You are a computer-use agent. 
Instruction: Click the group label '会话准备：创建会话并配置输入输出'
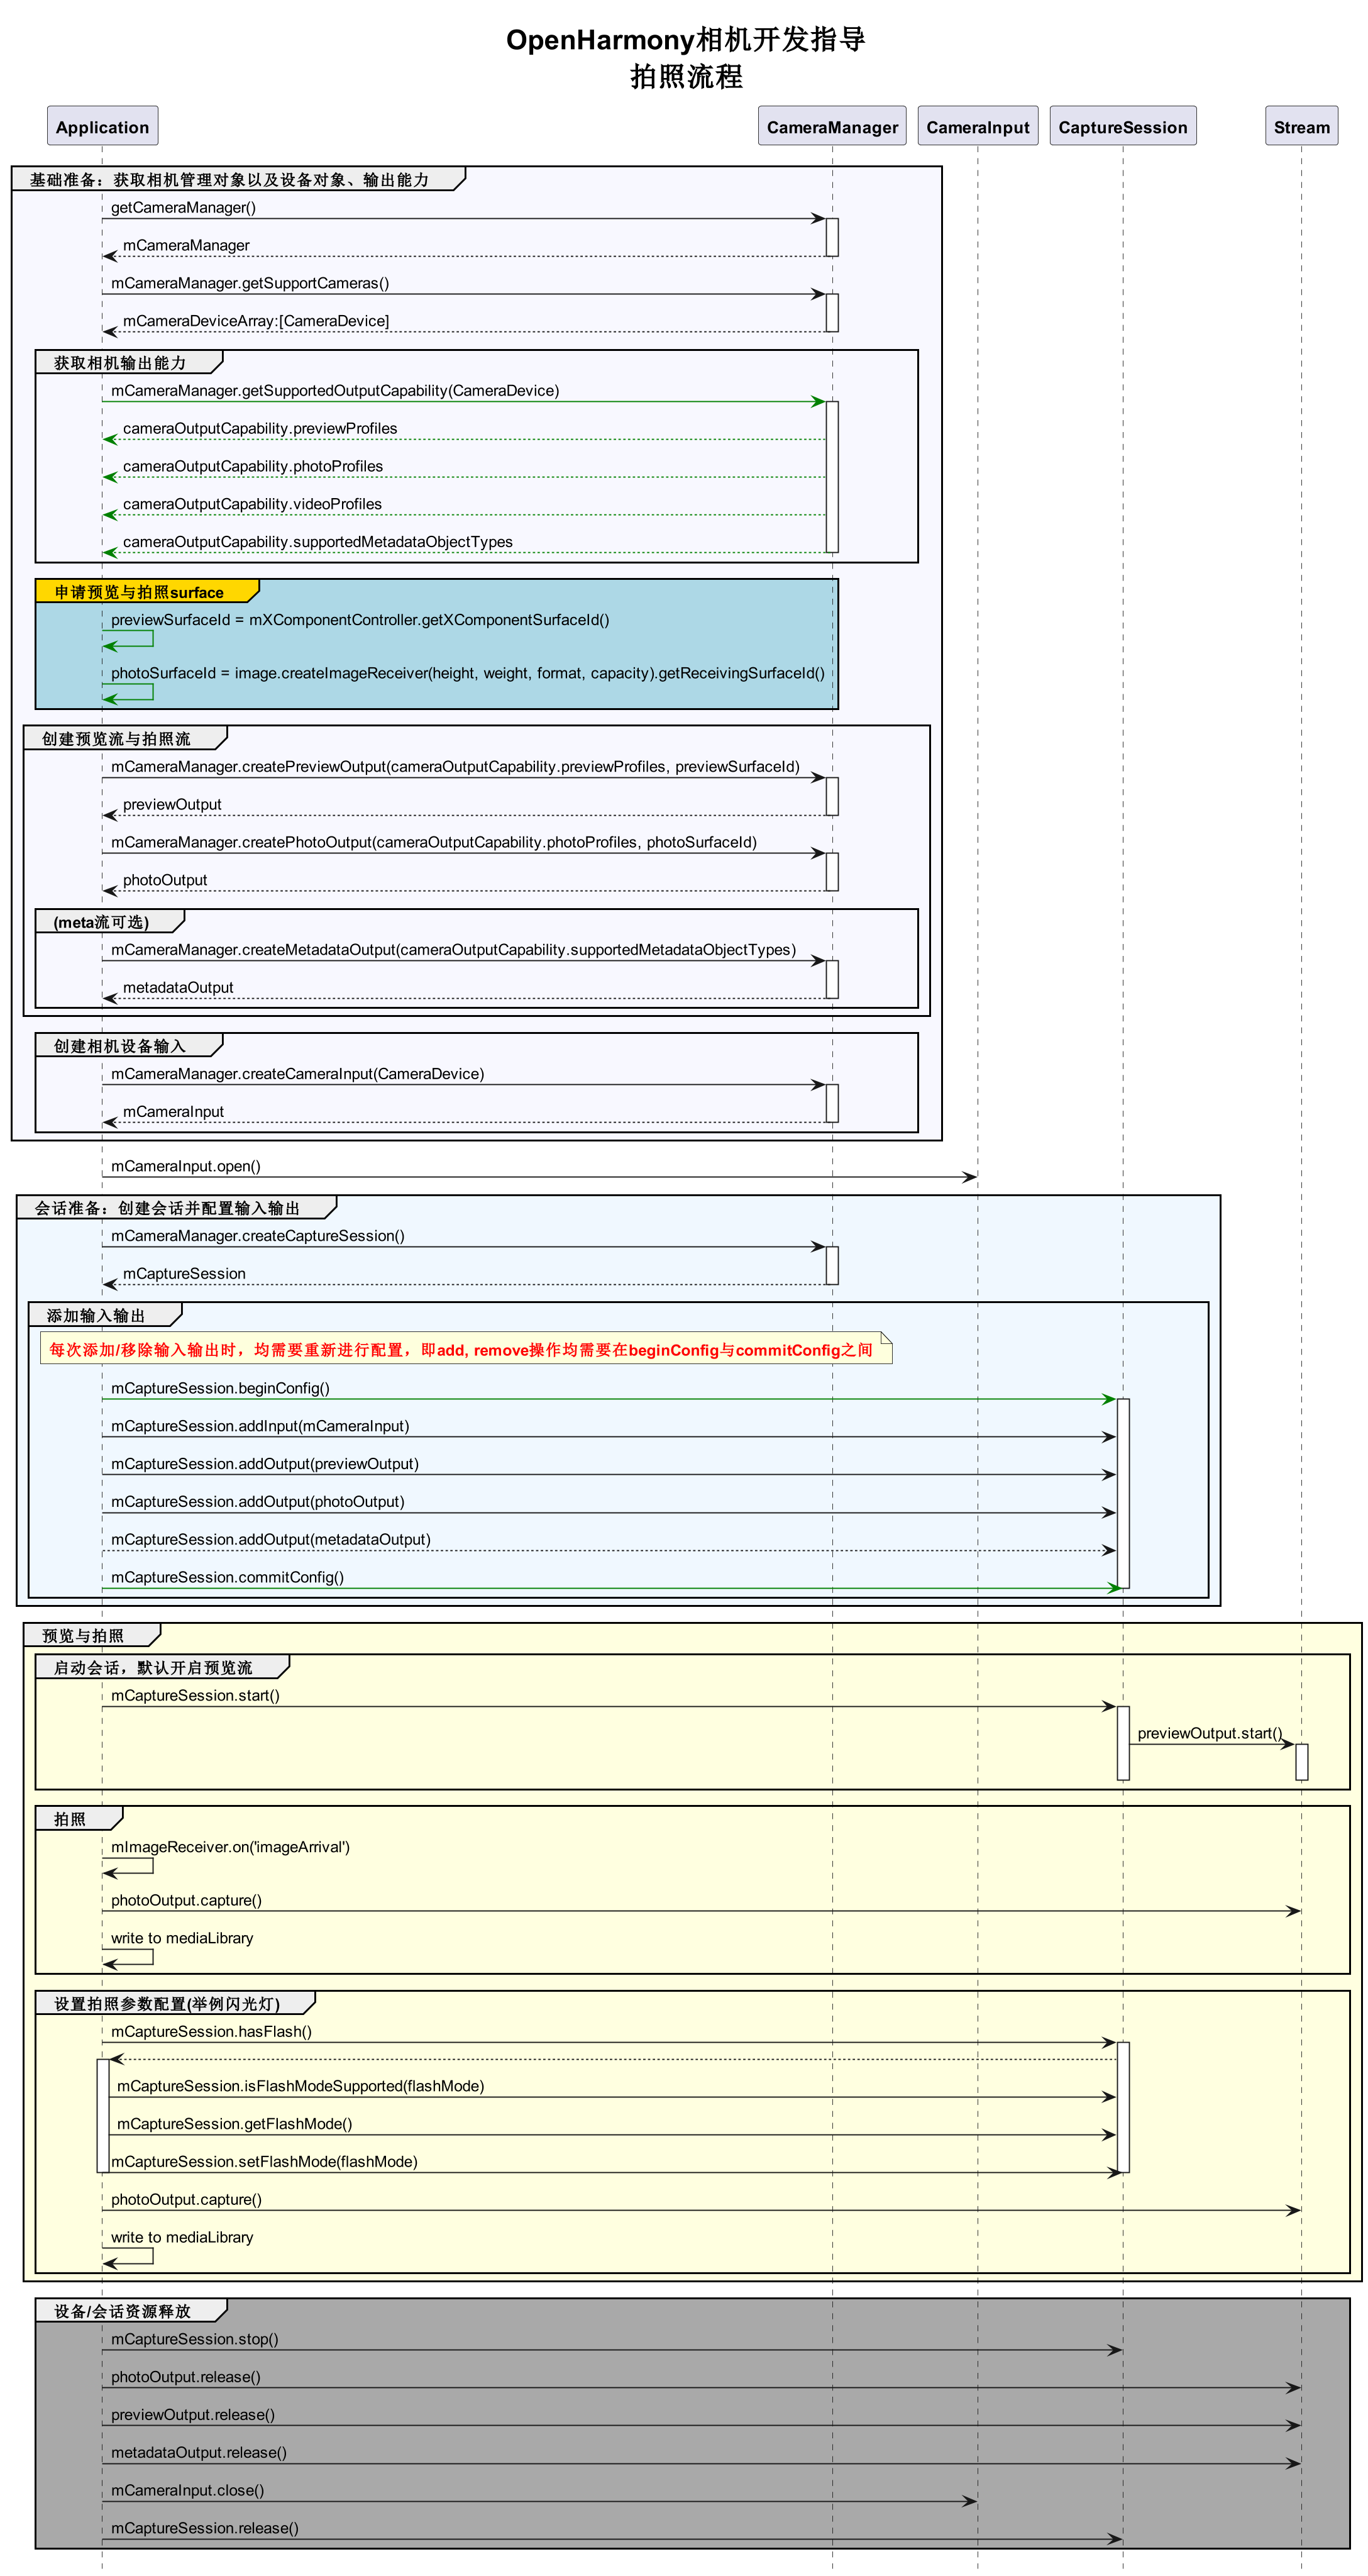click(167, 1208)
